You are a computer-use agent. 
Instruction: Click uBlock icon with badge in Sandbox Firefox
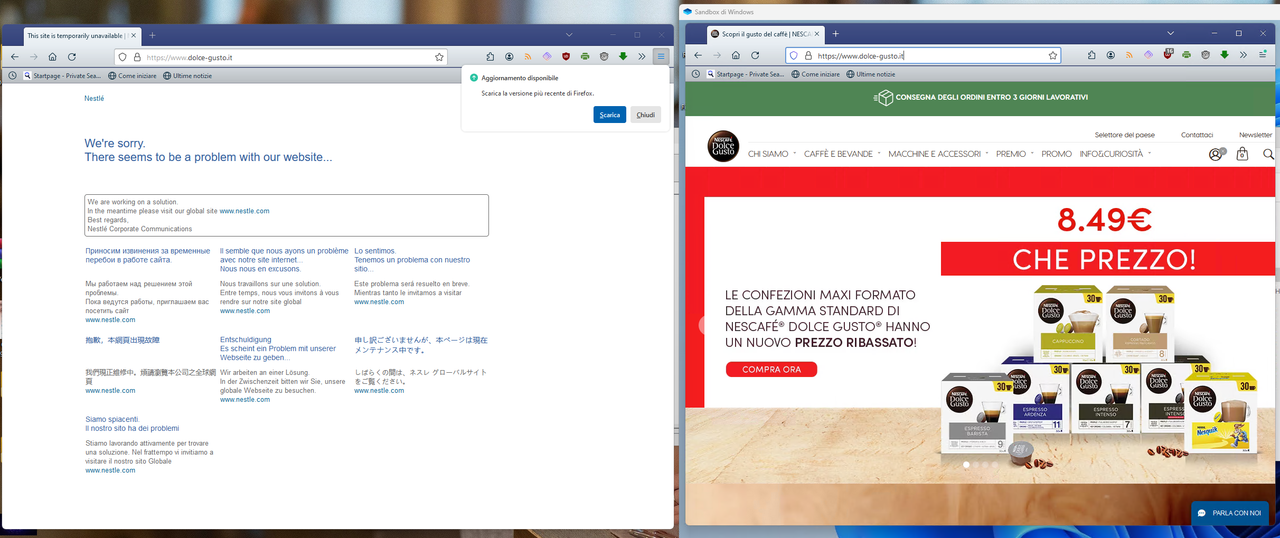click(x=1167, y=55)
